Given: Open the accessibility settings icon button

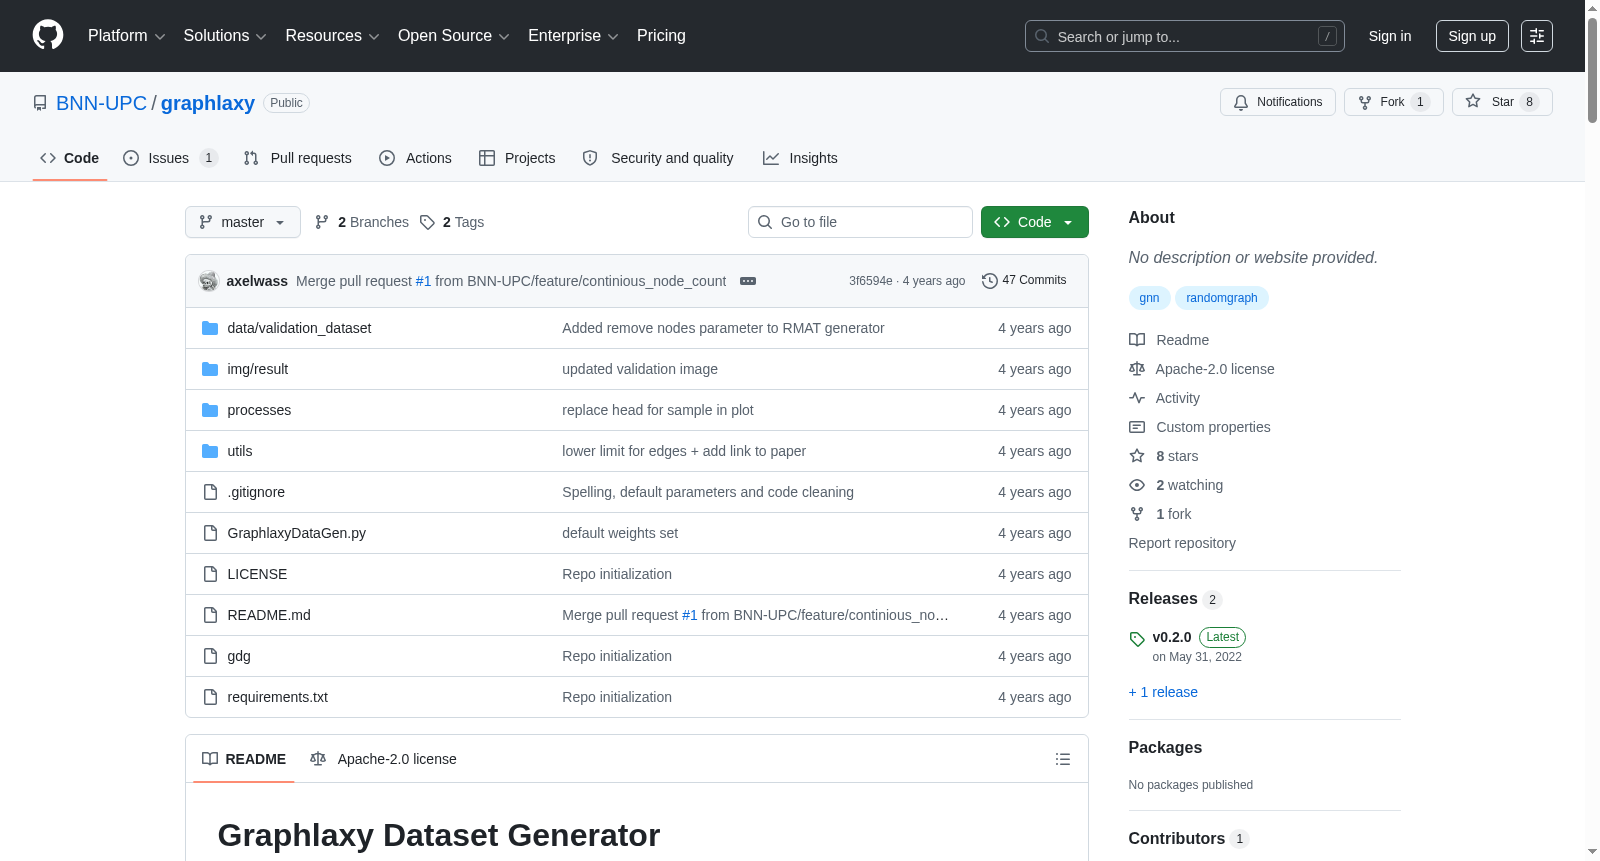Looking at the screenshot, I should (x=1536, y=36).
